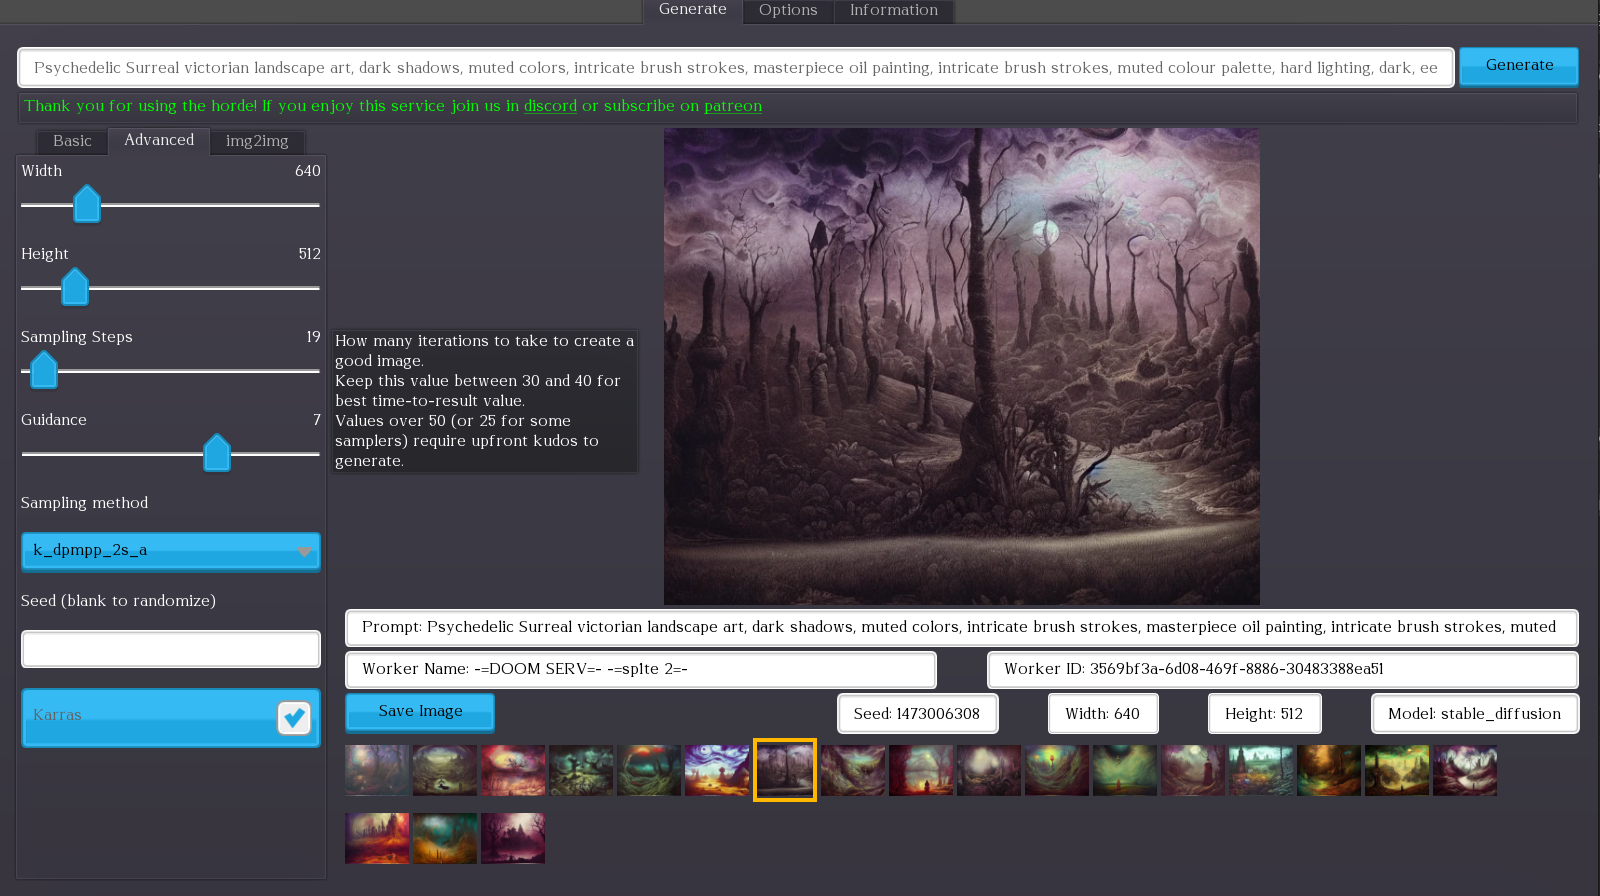Click the prompt text input box

736,68
